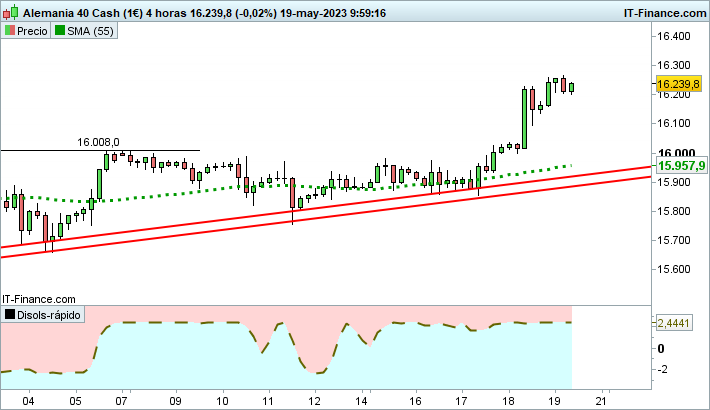Click date label 21 on time axis
Image resolution: width=710 pixels, height=410 pixels.
(x=601, y=401)
